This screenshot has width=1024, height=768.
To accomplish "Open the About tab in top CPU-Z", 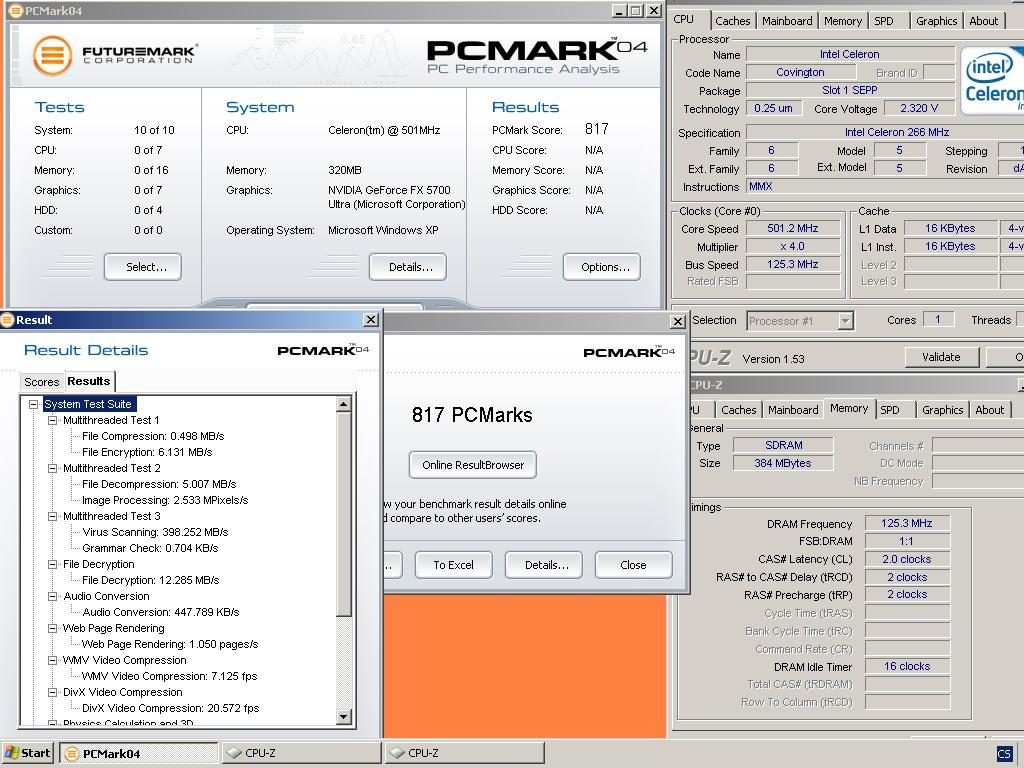I will coord(984,21).
